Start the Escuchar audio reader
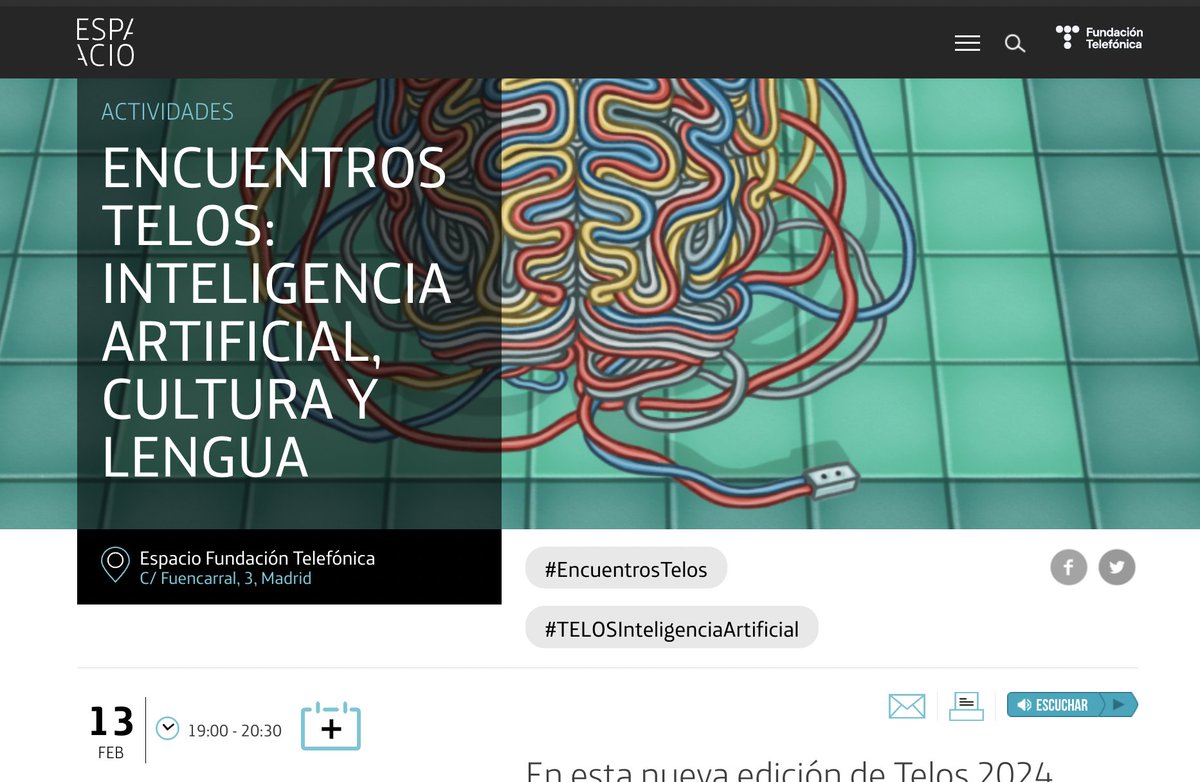This screenshot has height=782, width=1200. click(1072, 705)
